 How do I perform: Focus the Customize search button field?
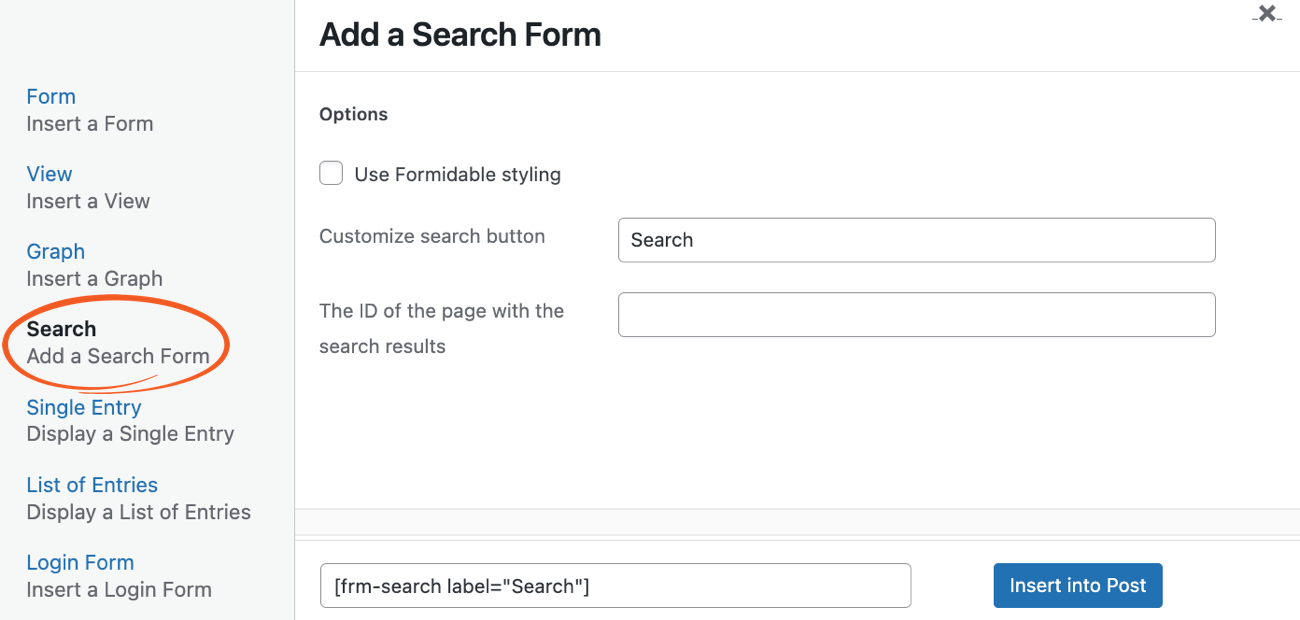(x=916, y=240)
